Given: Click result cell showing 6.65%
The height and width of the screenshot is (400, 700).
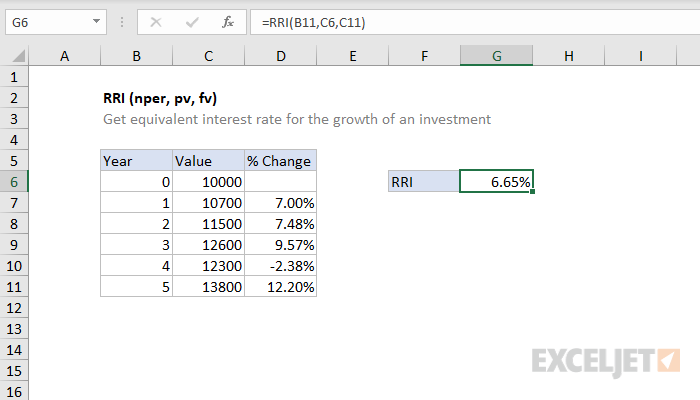Looking at the screenshot, I should click(496, 182).
